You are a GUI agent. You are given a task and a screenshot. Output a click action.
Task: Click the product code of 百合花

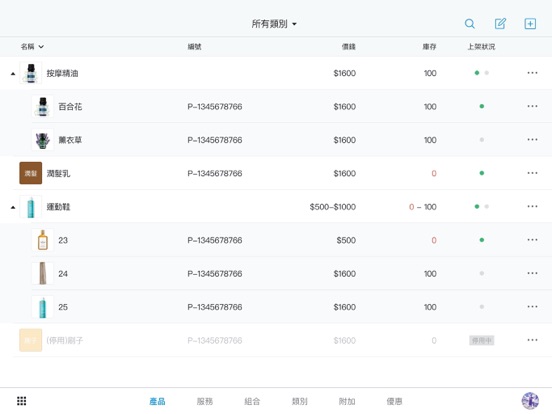pos(215,107)
